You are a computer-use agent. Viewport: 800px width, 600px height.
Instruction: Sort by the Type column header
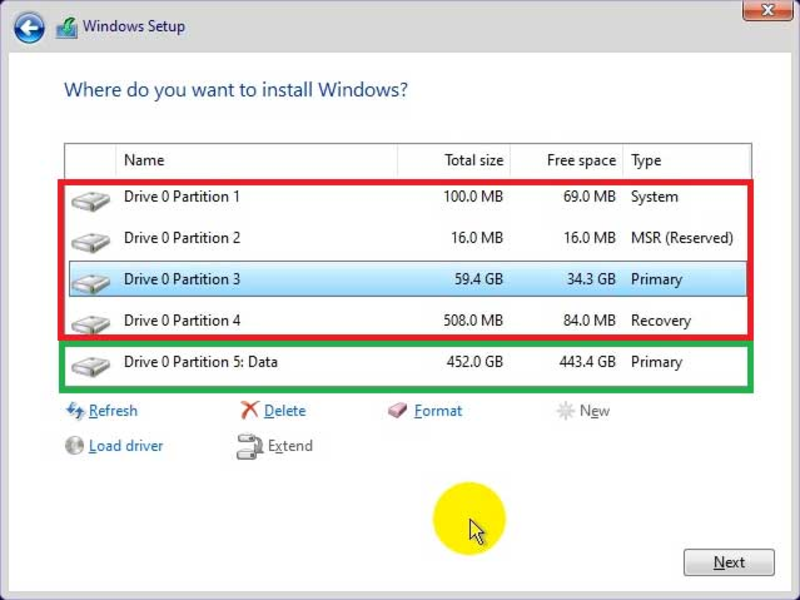pos(687,160)
